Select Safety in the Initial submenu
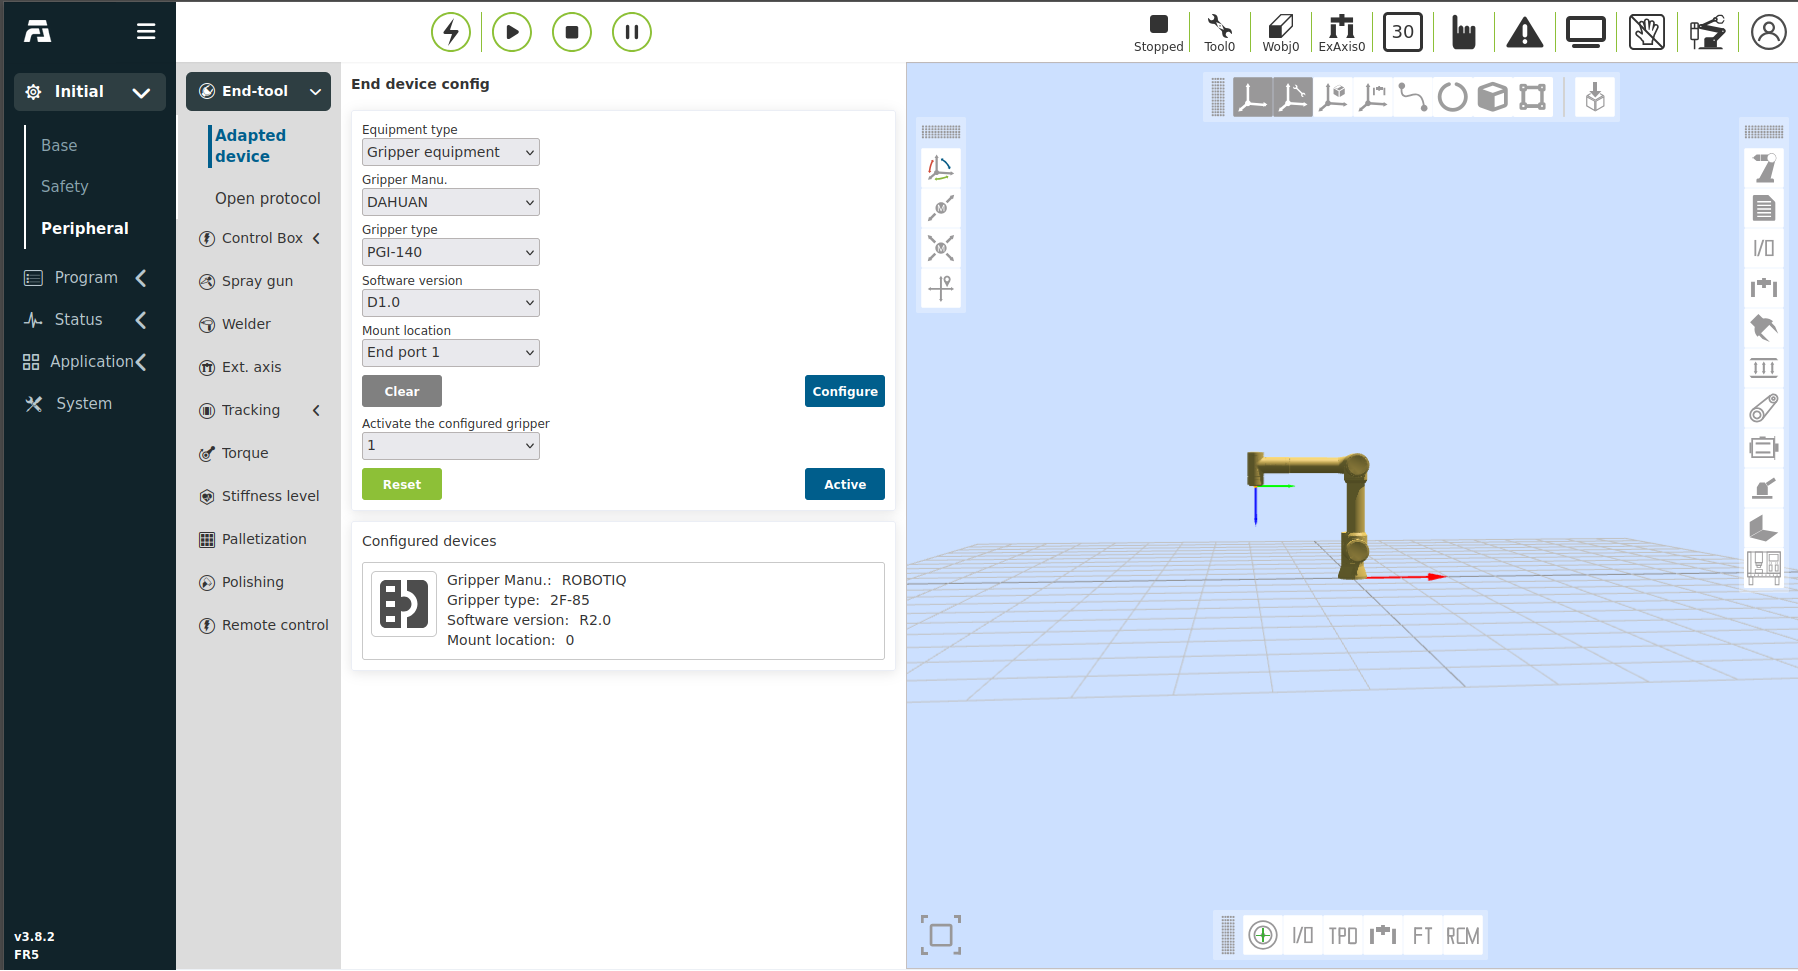Screen dimensions: 1798x971 pos(65,186)
